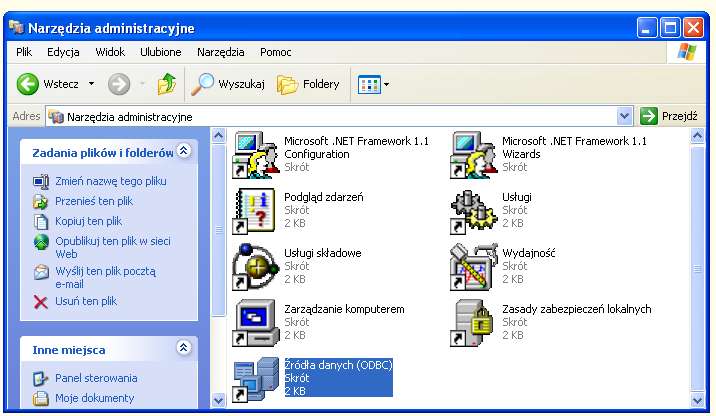
Task: Expand the address bar dropdown
Action: tap(624, 116)
